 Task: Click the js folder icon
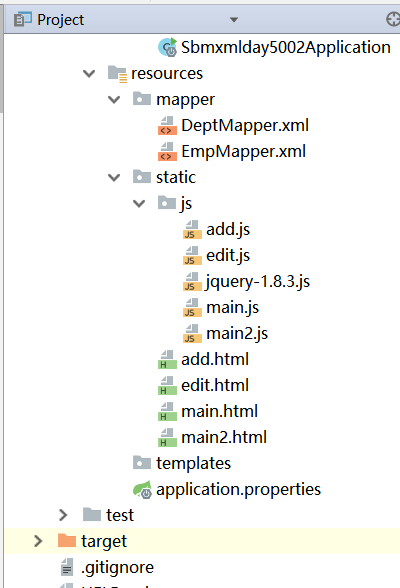point(167,202)
